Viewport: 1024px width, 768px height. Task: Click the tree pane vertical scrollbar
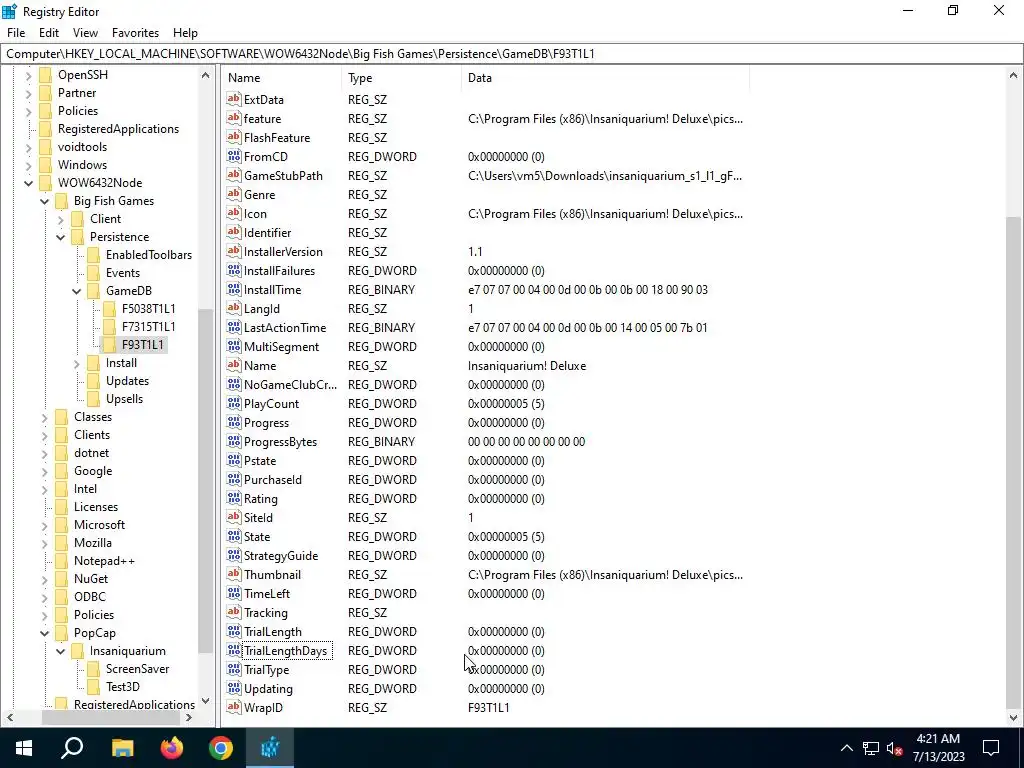pos(206,483)
